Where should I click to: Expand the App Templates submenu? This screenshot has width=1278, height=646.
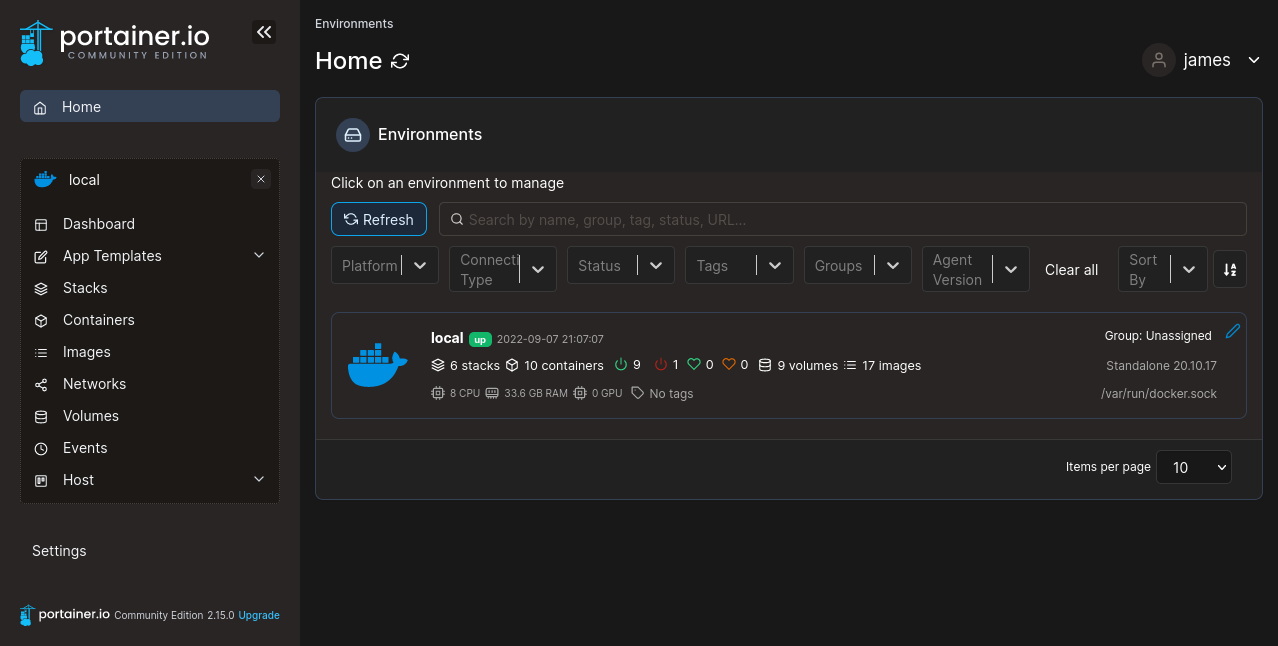259,256
